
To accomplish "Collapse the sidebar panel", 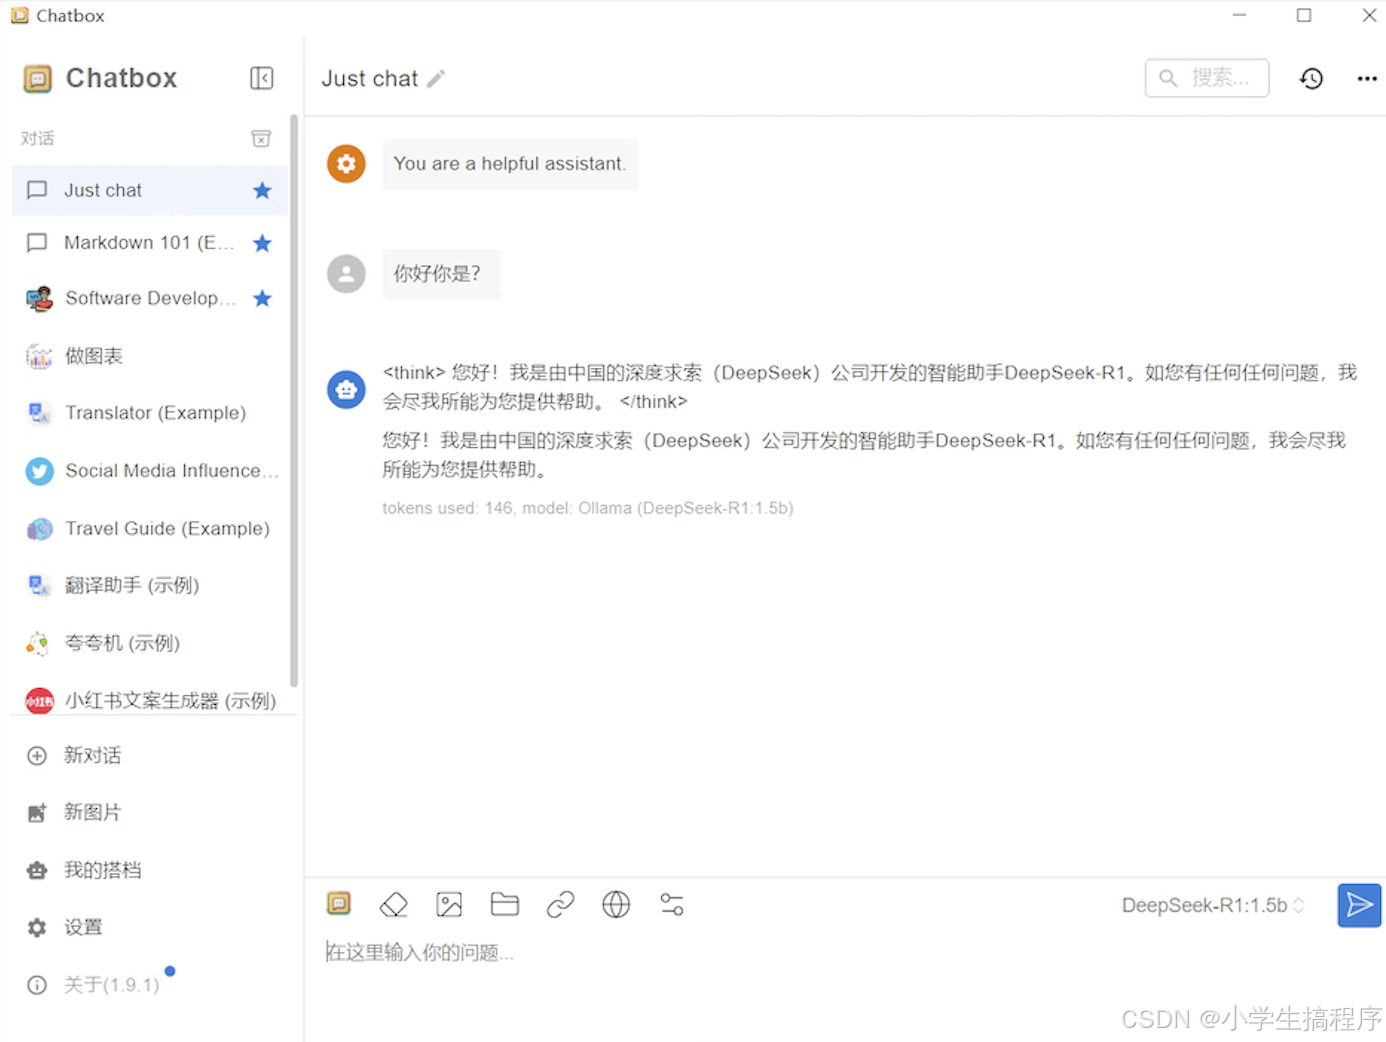I will (x=261, y=78).
